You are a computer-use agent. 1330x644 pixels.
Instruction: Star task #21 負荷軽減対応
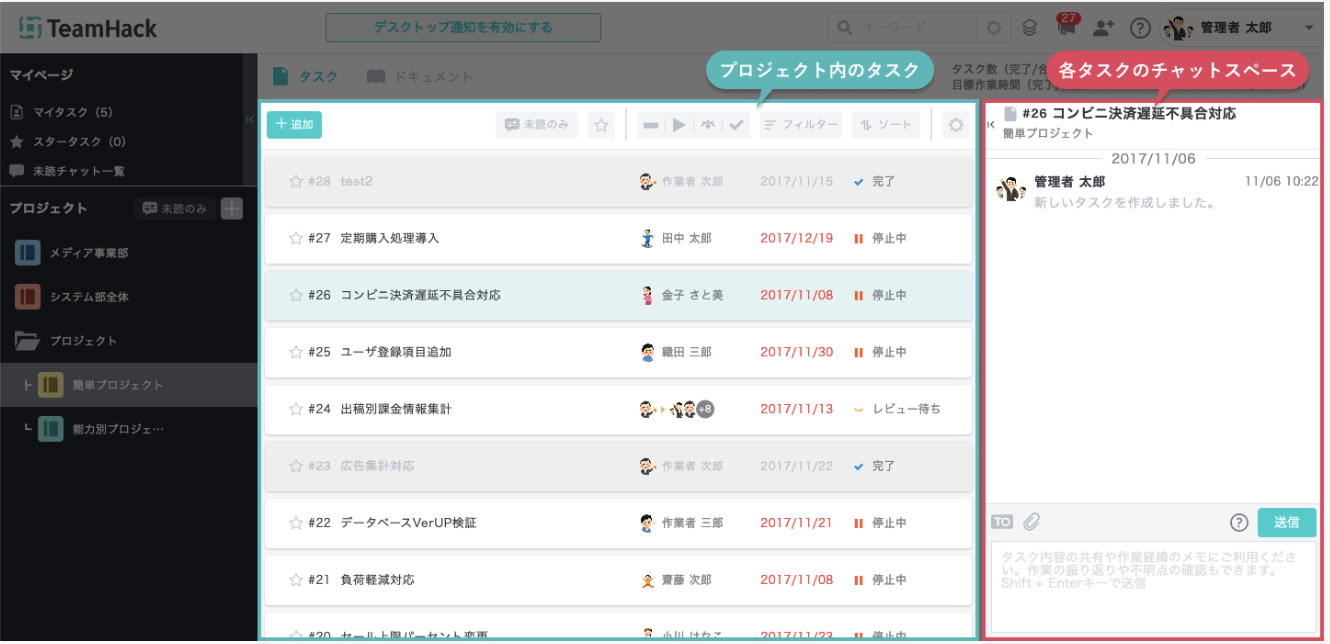pos(295,580)
